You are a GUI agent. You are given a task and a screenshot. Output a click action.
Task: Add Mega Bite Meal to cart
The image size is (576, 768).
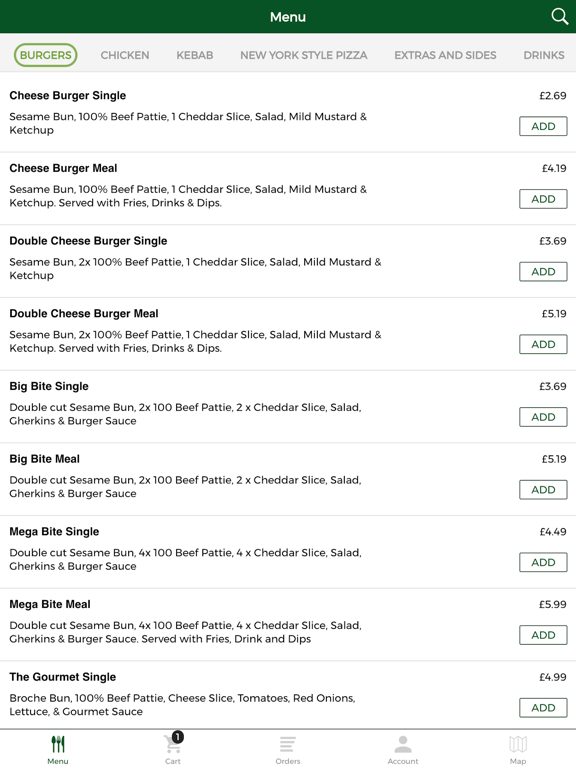pyautogui.click(x=543, y=635)
